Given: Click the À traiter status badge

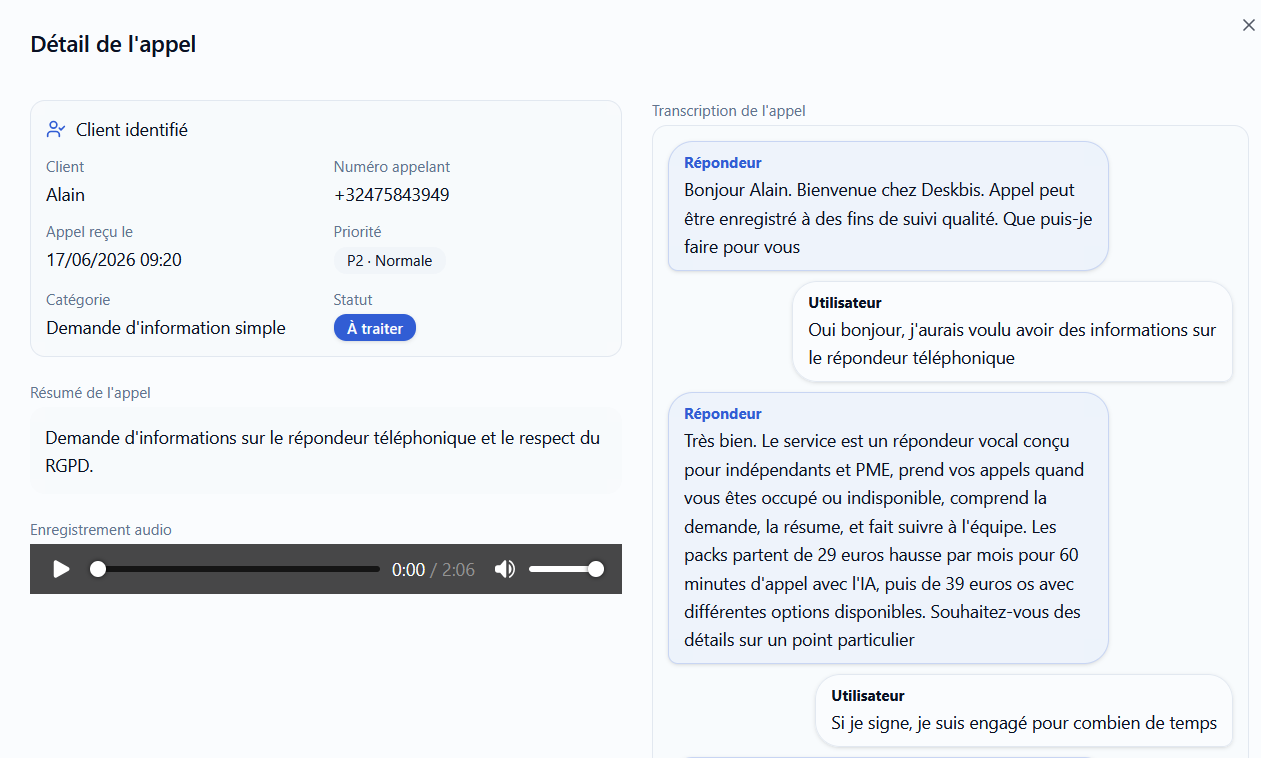Looking at the screenshot, I should 375,328.
